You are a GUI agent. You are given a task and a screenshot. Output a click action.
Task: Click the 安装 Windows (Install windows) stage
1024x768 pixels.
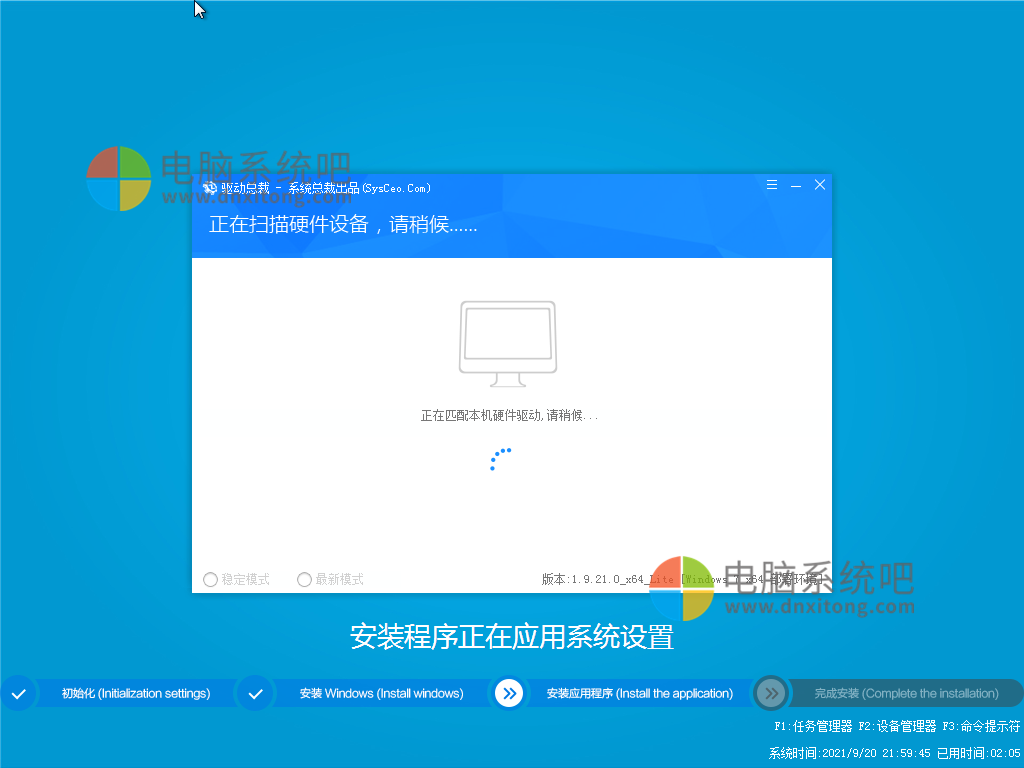pos(381,693)
